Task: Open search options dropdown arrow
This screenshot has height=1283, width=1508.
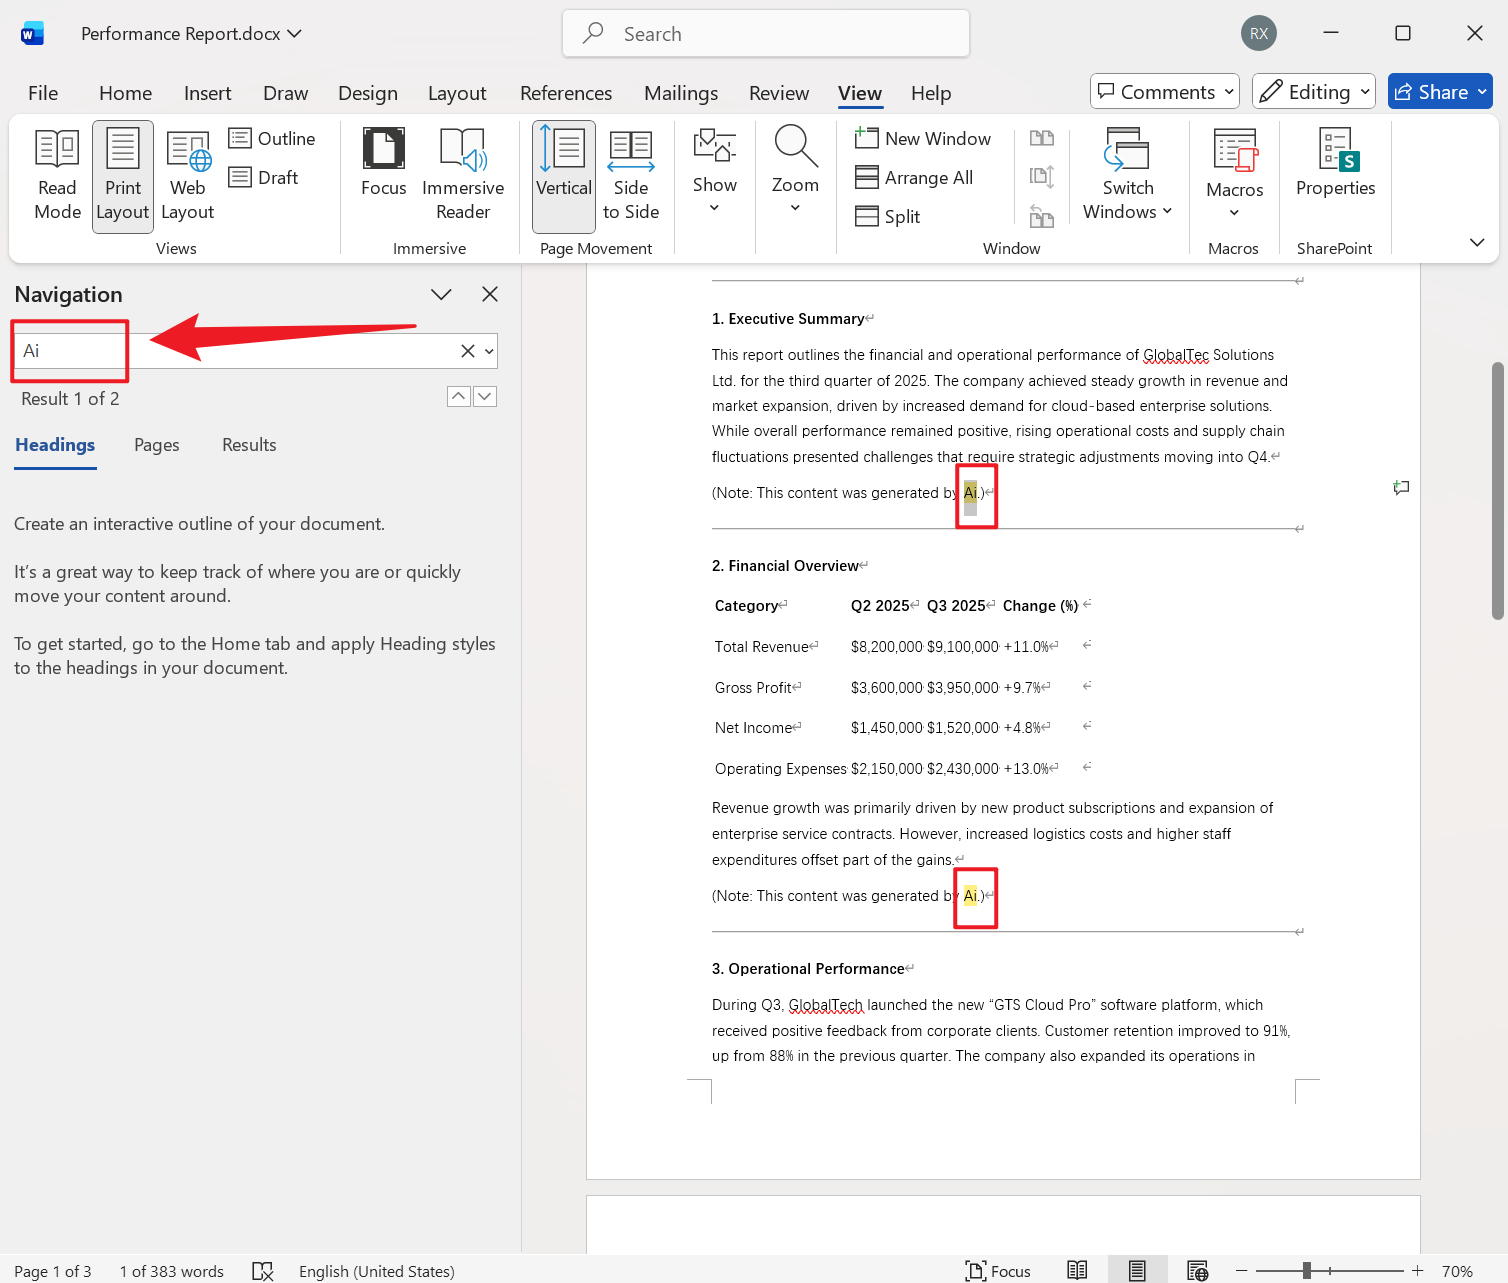Action: (489, 351)
